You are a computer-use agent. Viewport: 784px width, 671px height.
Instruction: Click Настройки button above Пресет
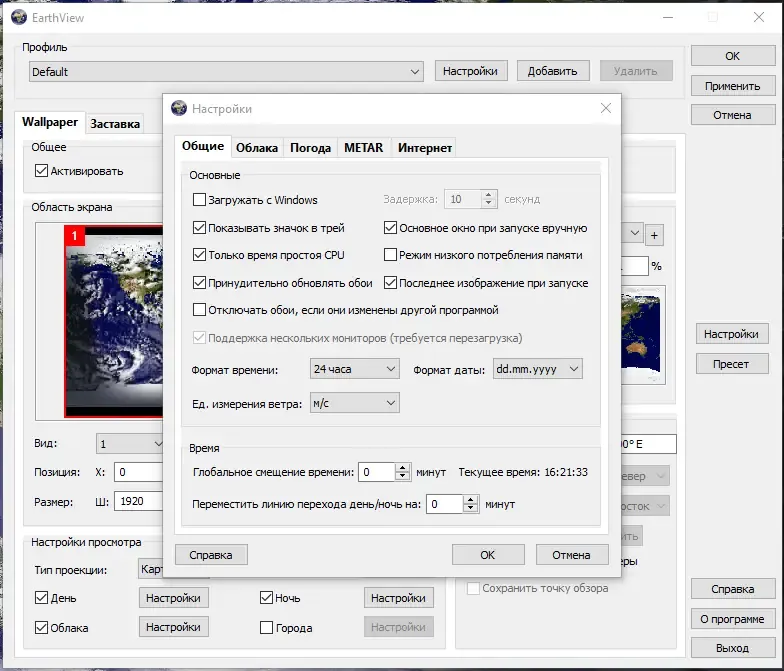(732, 334)
